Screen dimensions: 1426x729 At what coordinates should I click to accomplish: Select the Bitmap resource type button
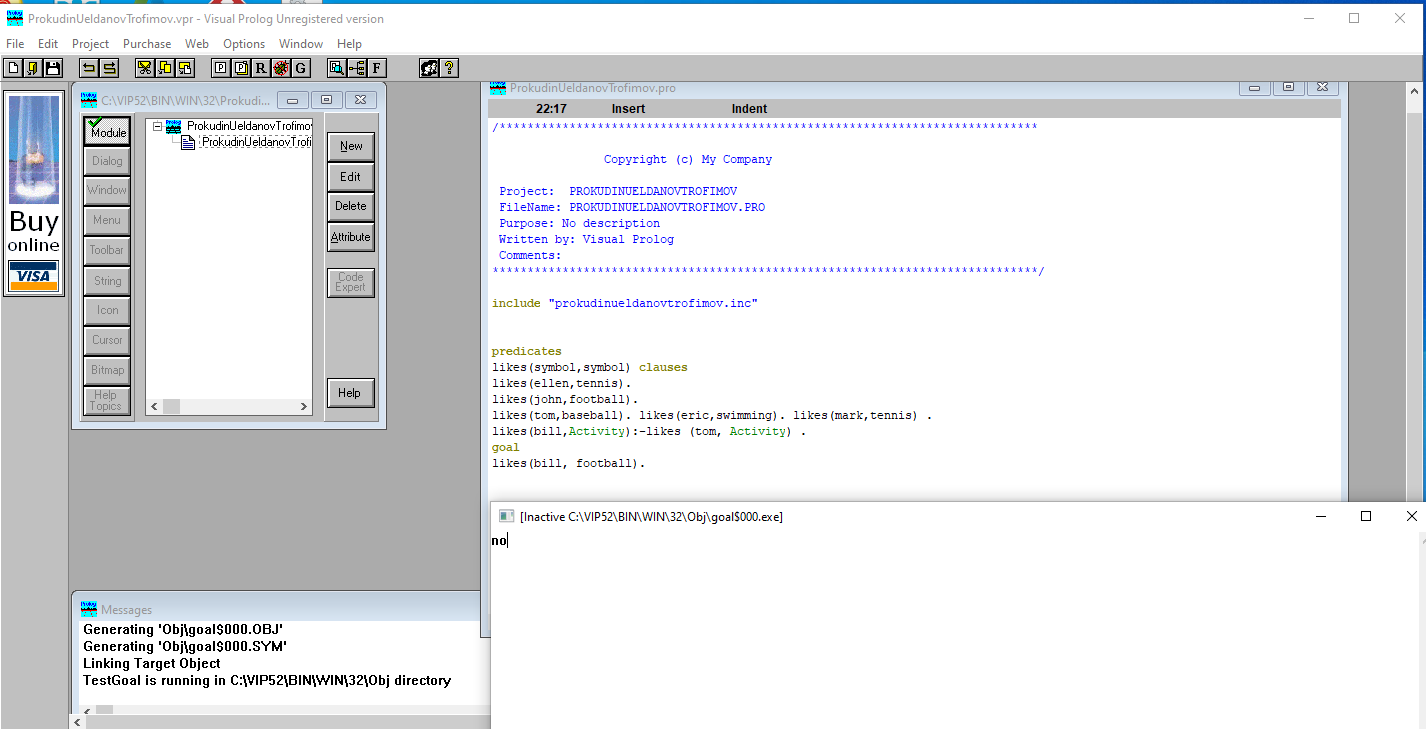point(107,370)
